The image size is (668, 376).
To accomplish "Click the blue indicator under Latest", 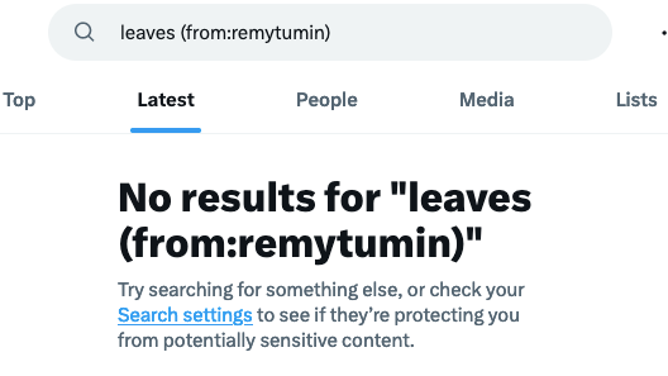I will pos(166,130).
